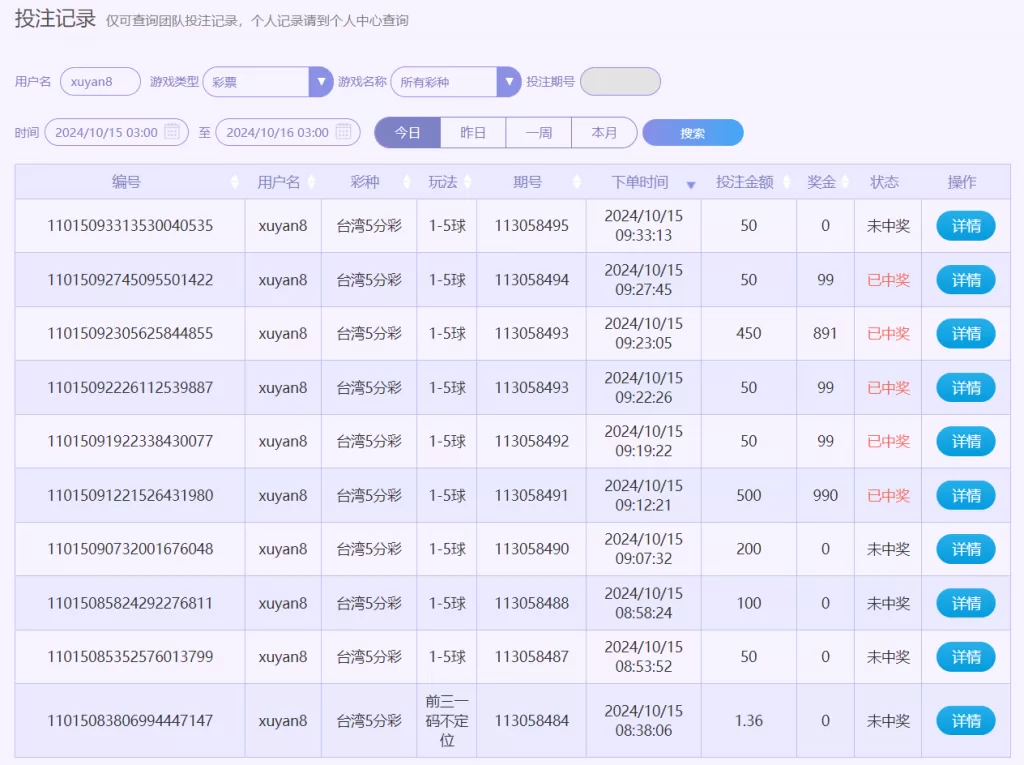Click order number 11015083806994447147
The width and height of the screenshot is (1024, 765).
coord(130,721)
